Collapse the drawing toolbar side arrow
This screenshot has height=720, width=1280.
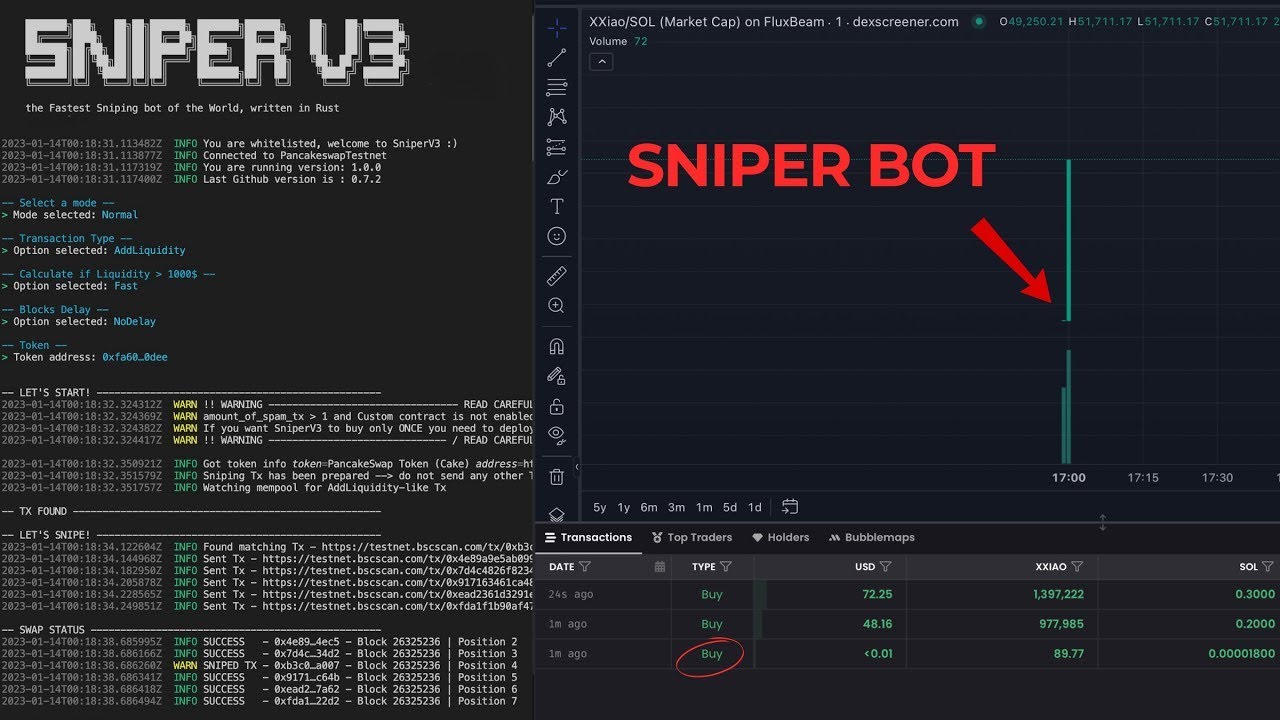[577, 467]
